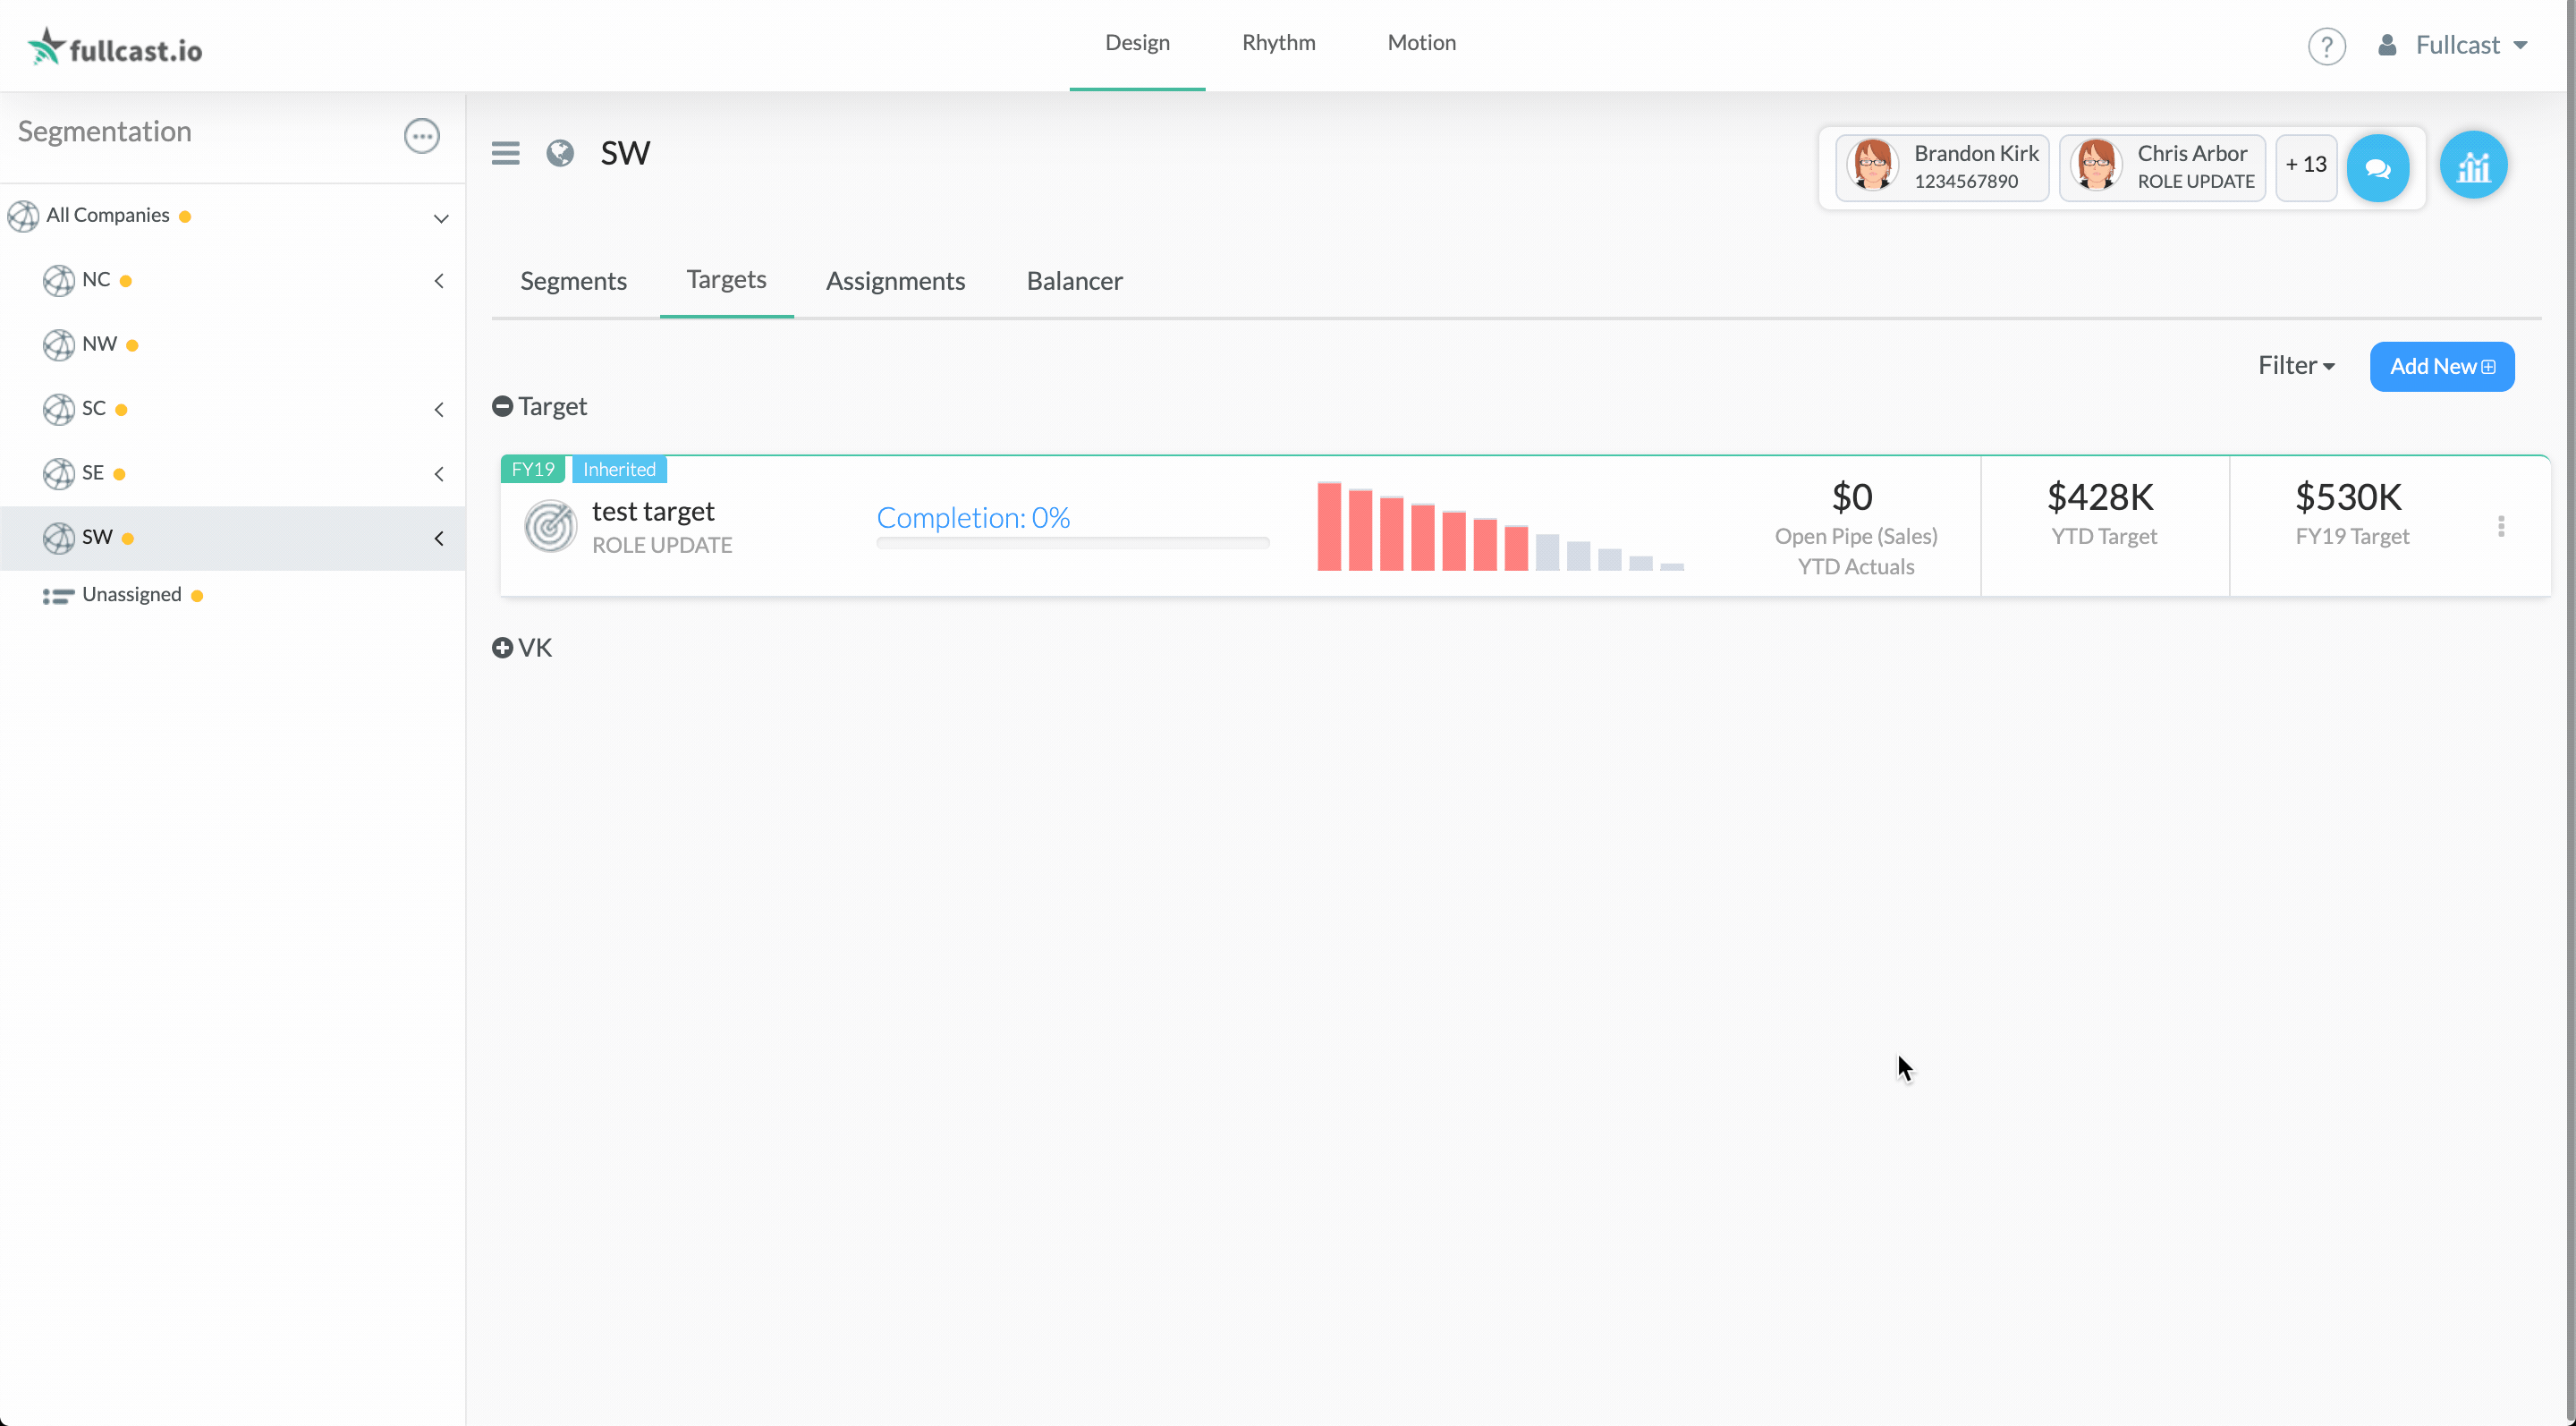Open the Filter dropdown
This screenshot has height=1426, width=2576.
click(x=2296, y=366)
